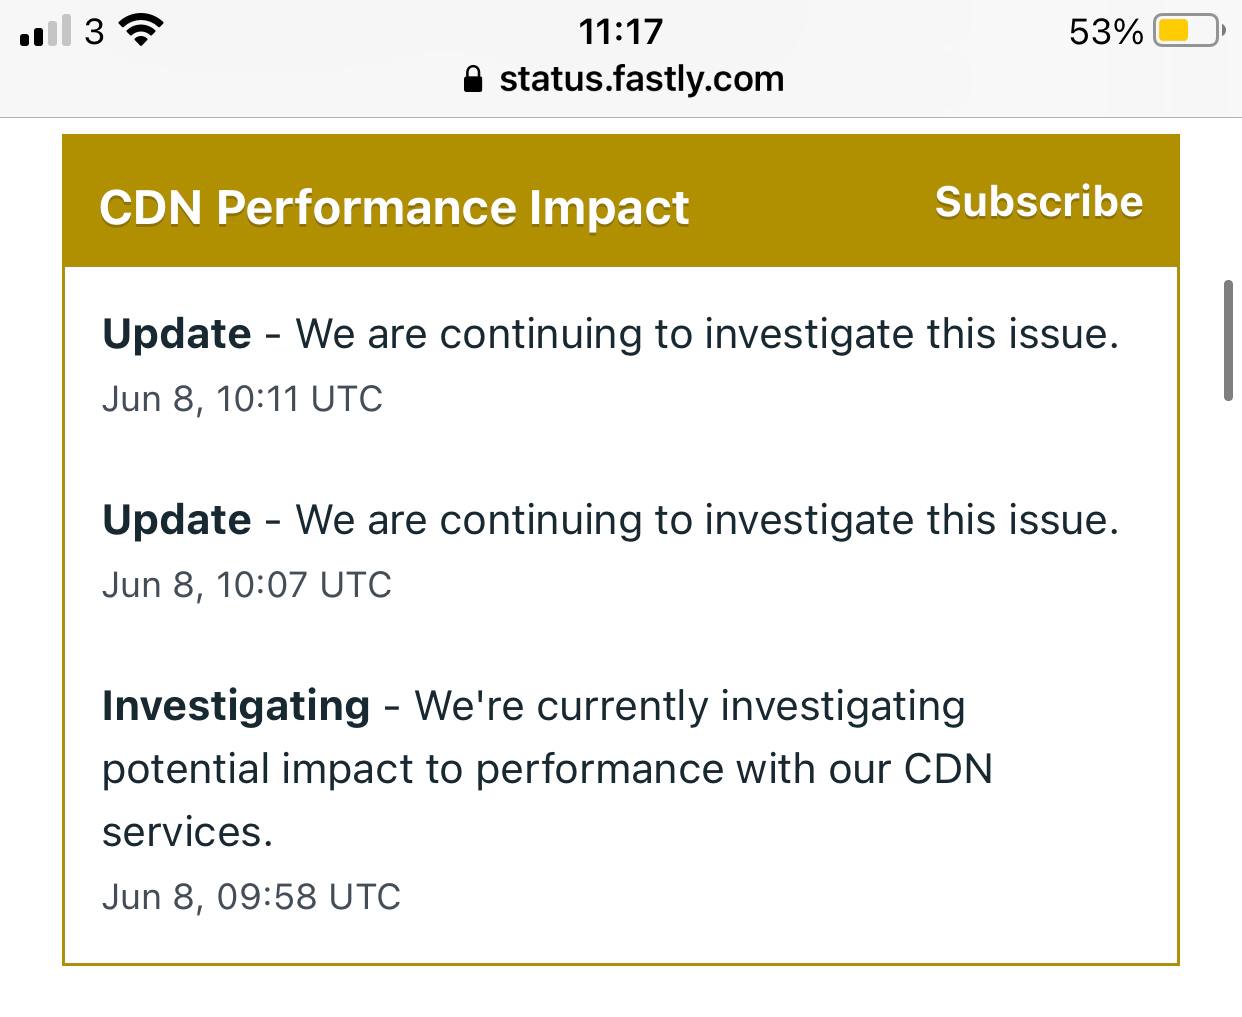Viewport: 1242px width, 1017px height.
Task: Tap the Jun 8, 09:58 UTC timestamp
Action: point(251,897)
